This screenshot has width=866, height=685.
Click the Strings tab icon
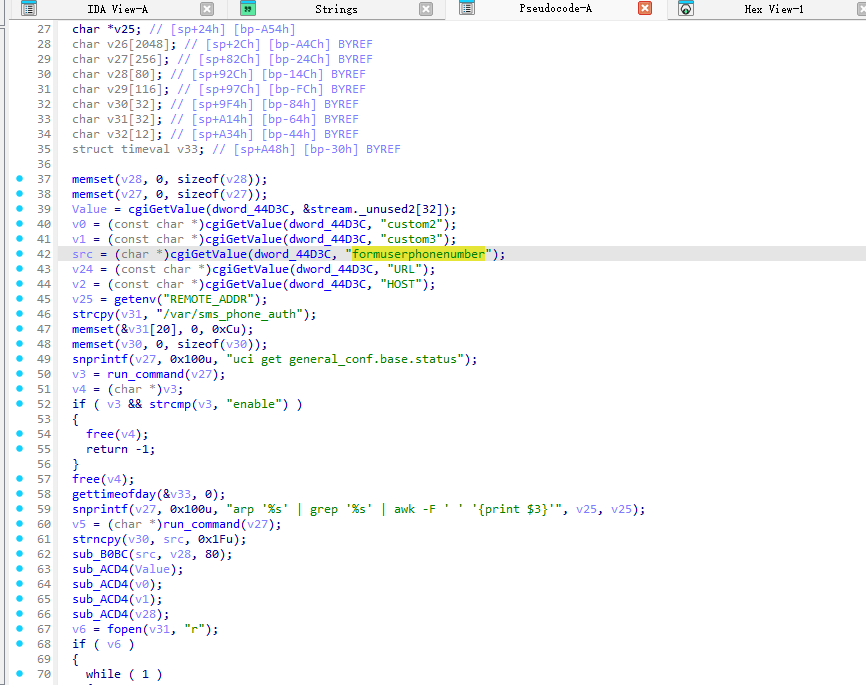[248, 9]
